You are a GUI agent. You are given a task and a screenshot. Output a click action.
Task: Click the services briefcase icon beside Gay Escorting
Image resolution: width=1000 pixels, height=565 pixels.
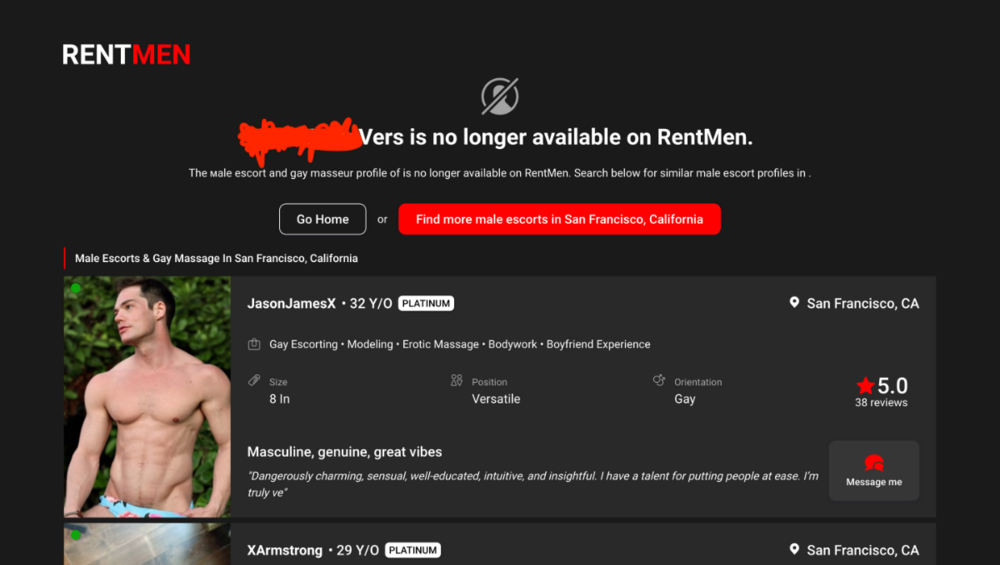coord(255,345)
